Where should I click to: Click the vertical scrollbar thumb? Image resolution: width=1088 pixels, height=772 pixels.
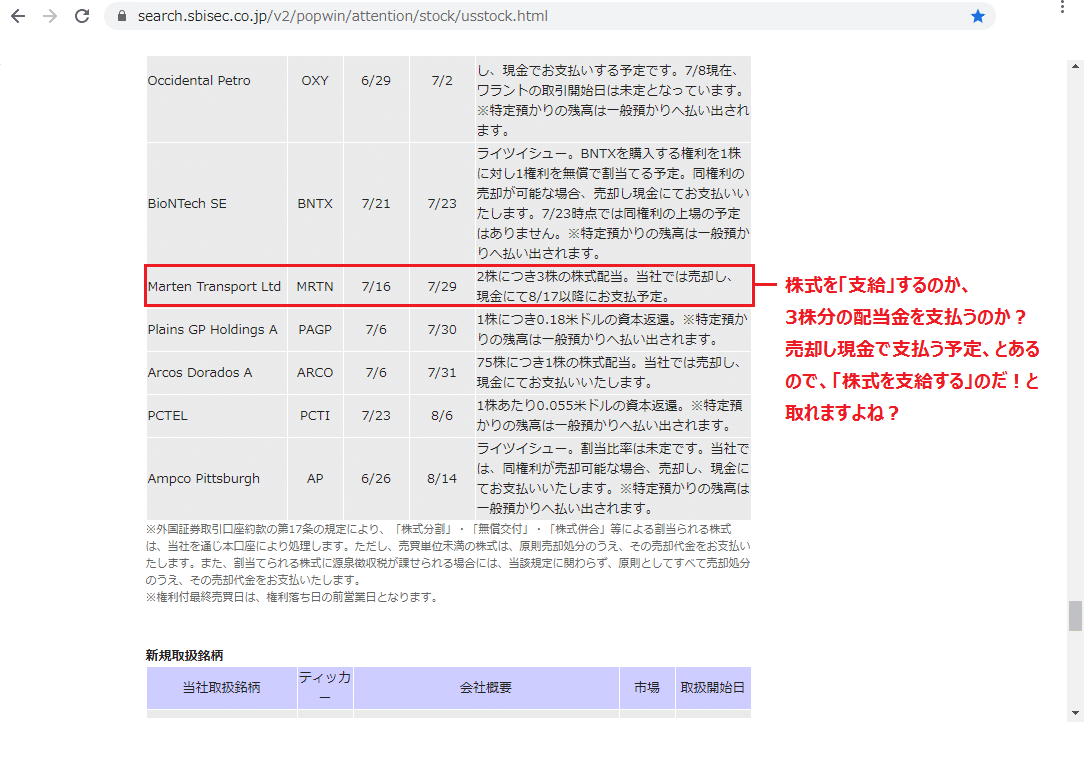1076,615
